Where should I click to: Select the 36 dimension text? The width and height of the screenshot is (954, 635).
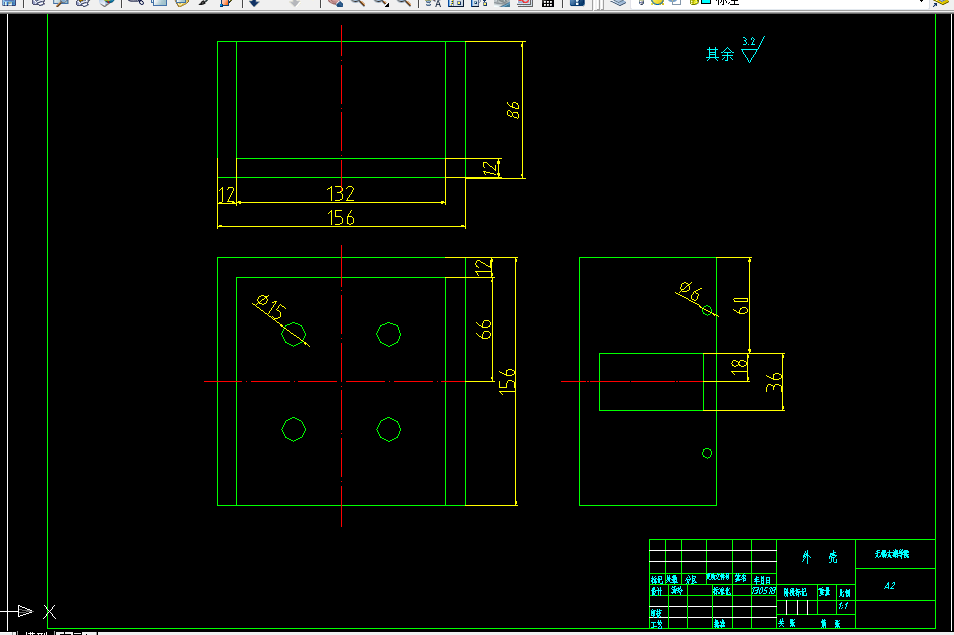pyautogui.click(x=773, y=382)
